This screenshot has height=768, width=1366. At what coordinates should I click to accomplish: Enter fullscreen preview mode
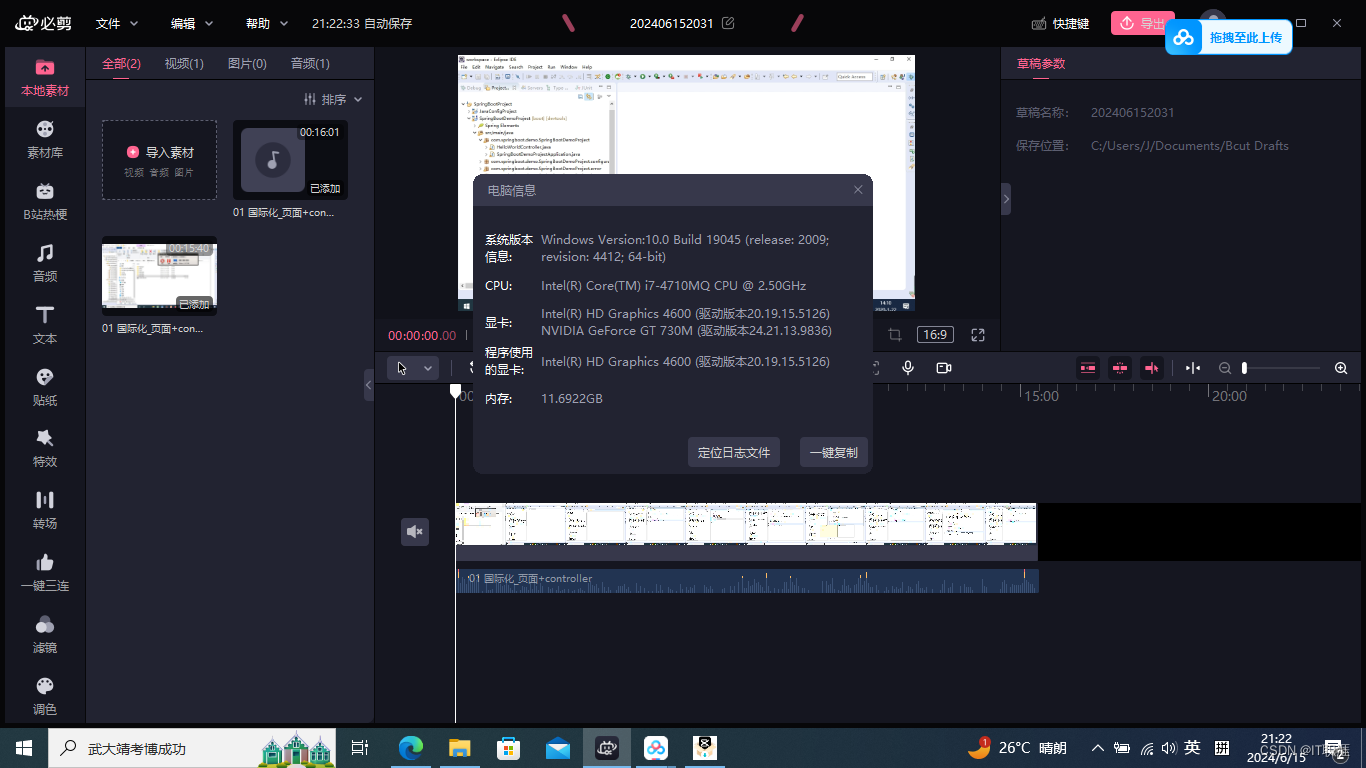(x=978, y=335)
